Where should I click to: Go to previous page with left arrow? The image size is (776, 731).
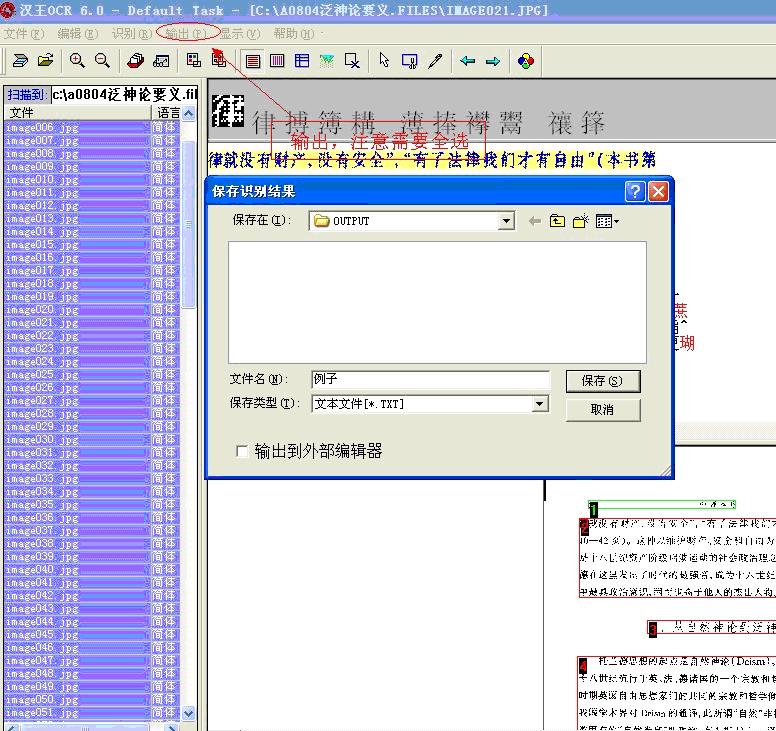click(x=467, y=61)
